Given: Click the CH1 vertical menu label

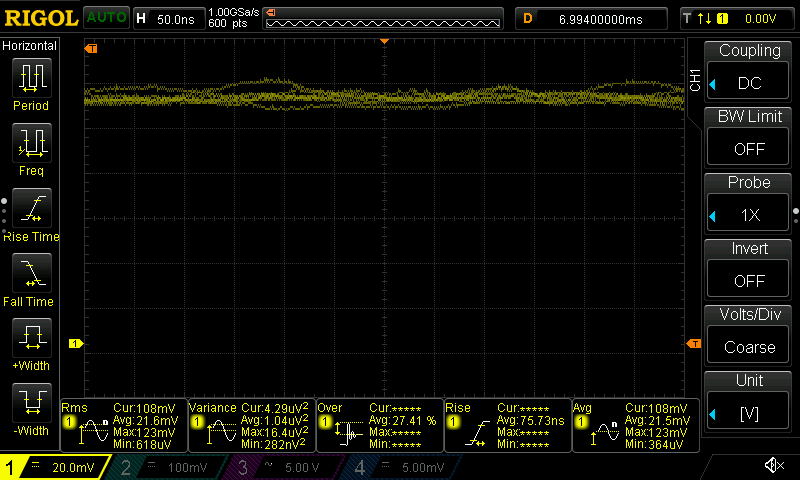Looking at the screenshot, I should tap(695, 80).
